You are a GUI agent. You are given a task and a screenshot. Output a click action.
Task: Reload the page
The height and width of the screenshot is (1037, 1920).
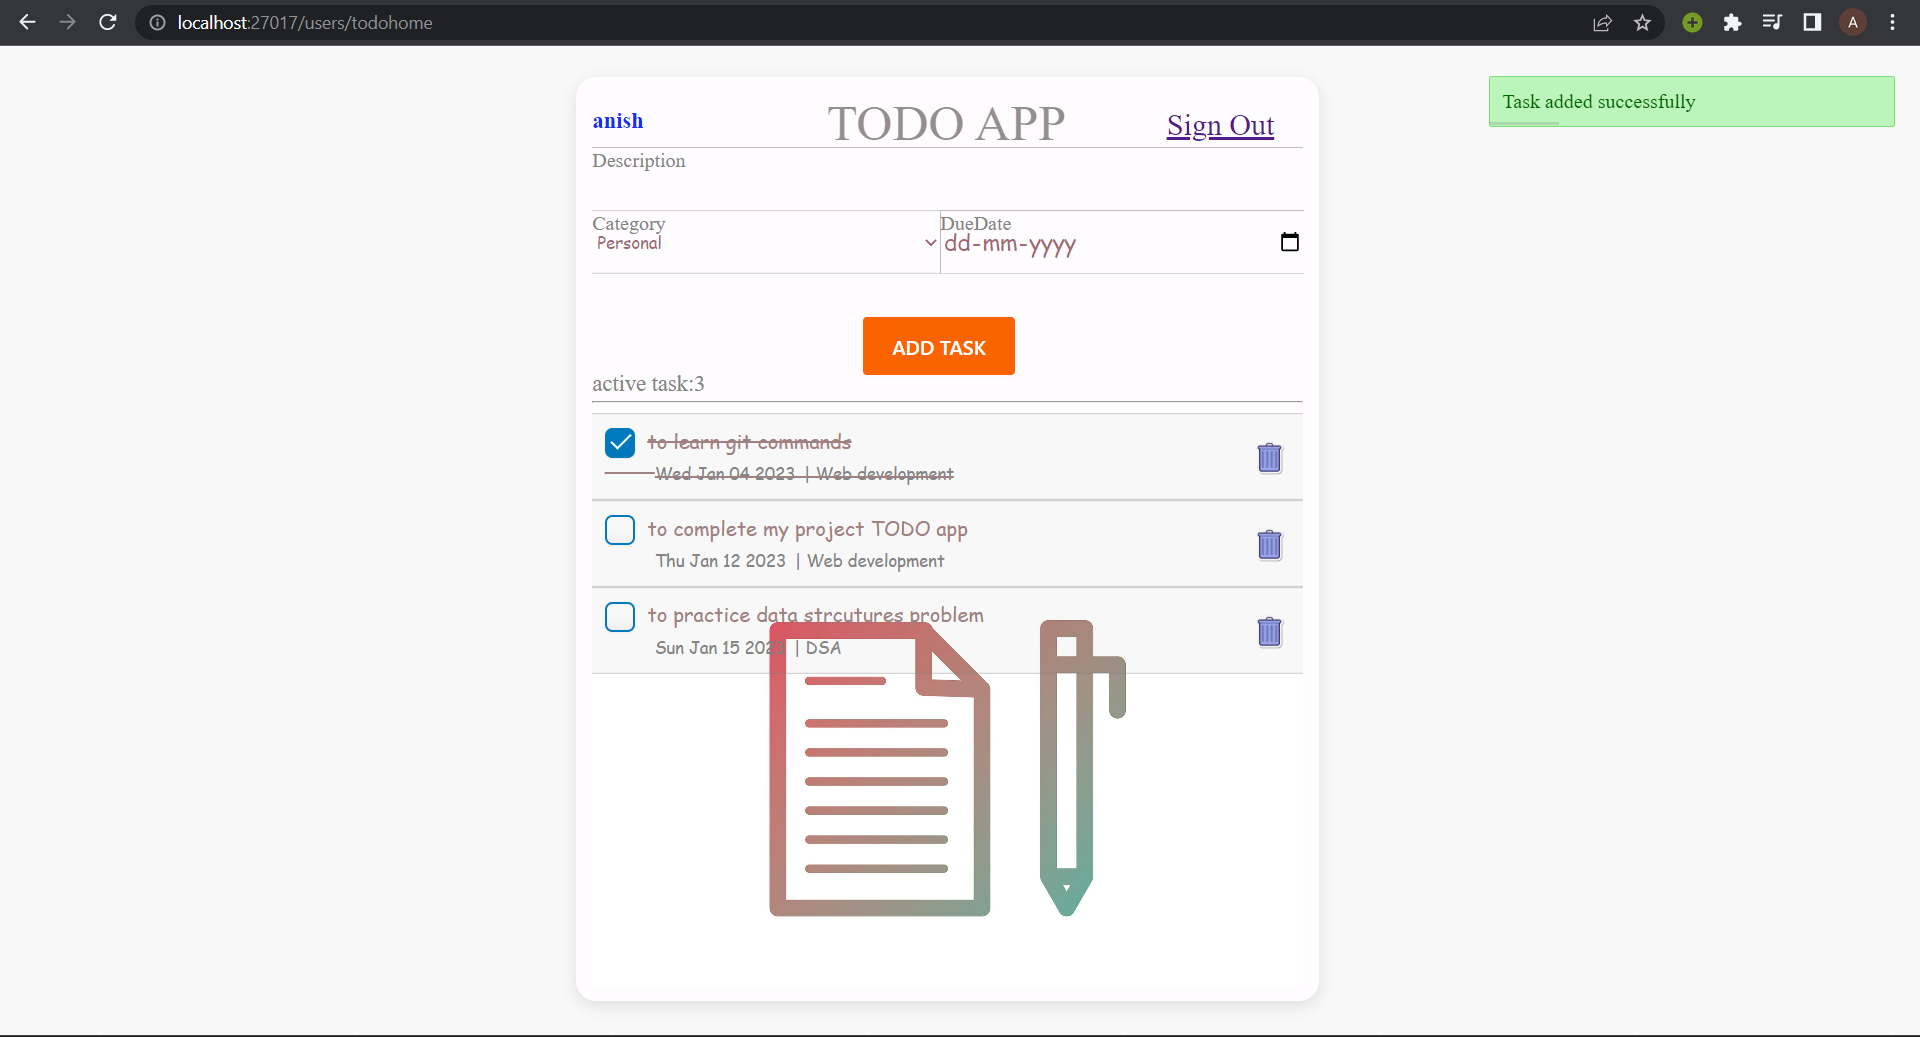107,22
